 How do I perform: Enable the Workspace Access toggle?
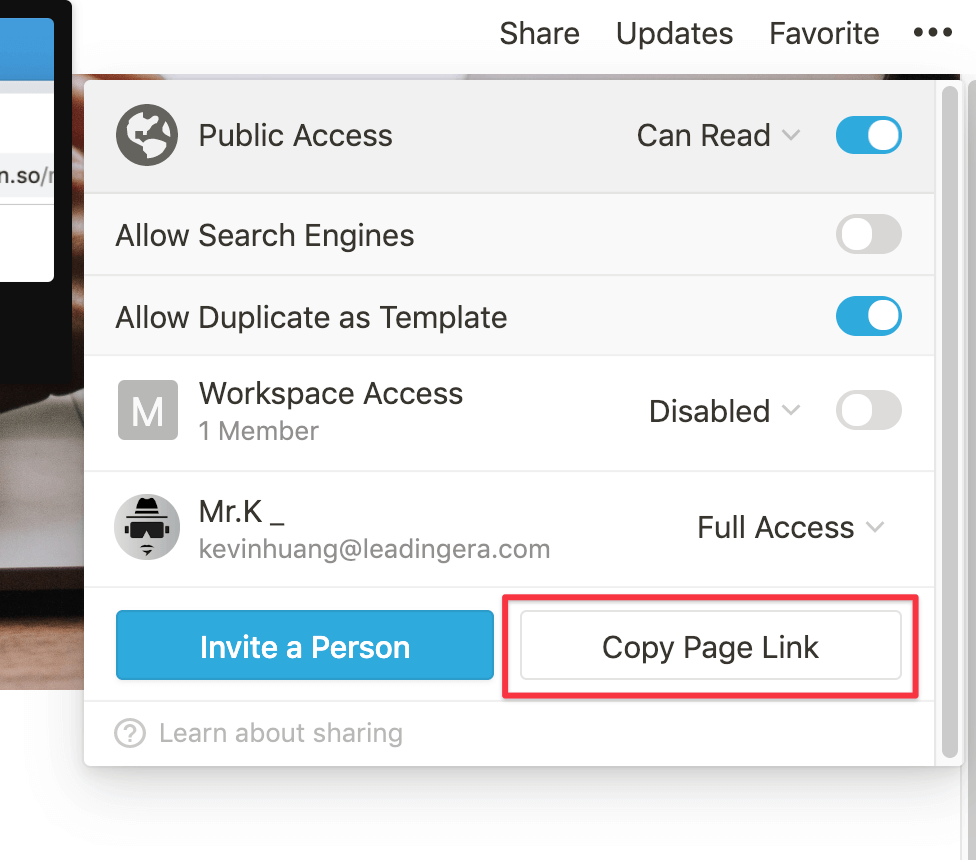(x=868, y=410)
